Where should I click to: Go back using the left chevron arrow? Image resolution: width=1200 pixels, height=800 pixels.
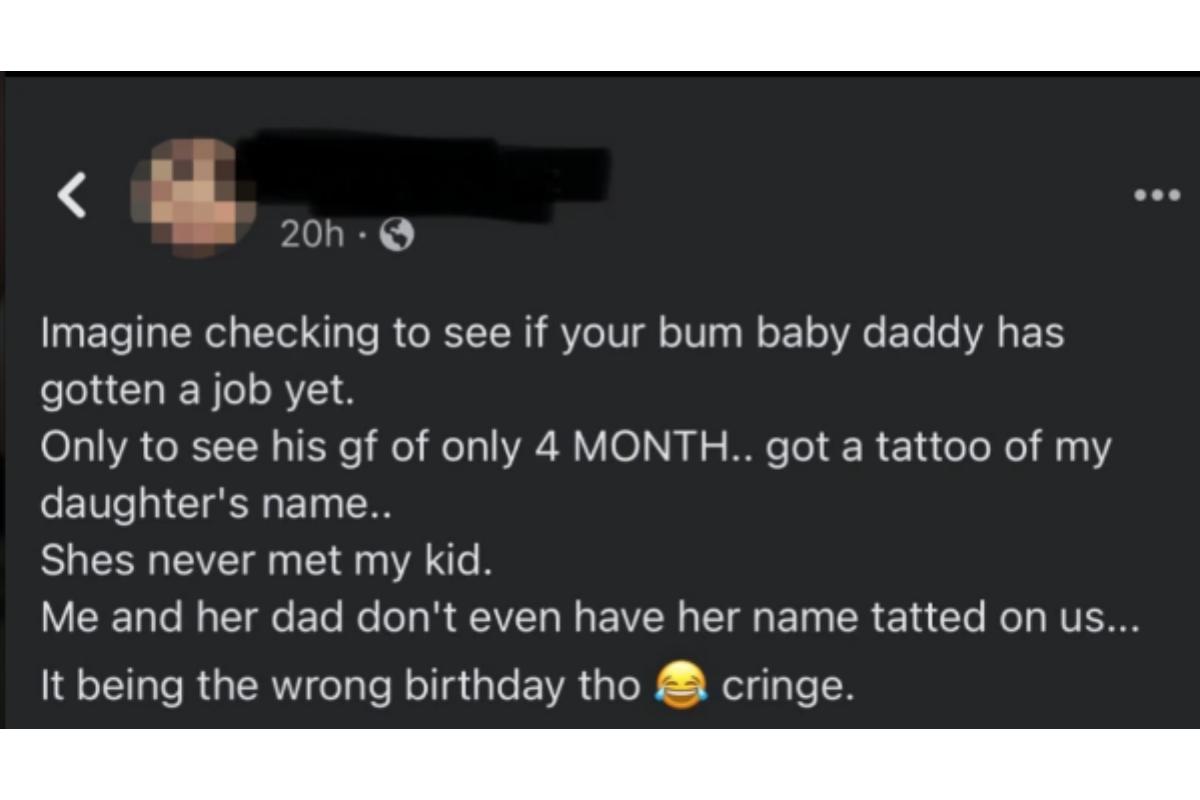[x=71, y=194]
